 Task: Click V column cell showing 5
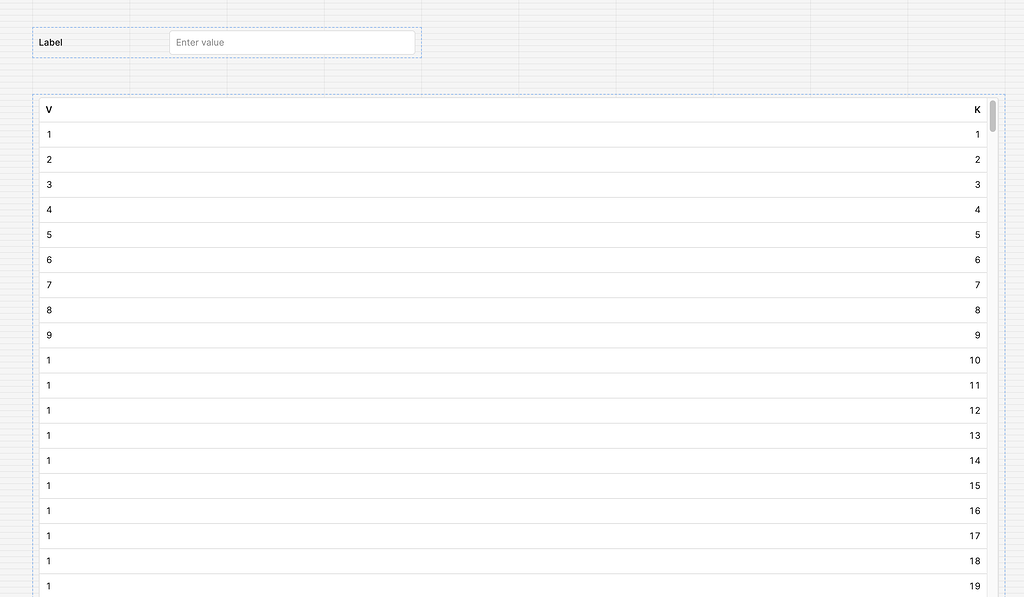[x=49, y=234]
